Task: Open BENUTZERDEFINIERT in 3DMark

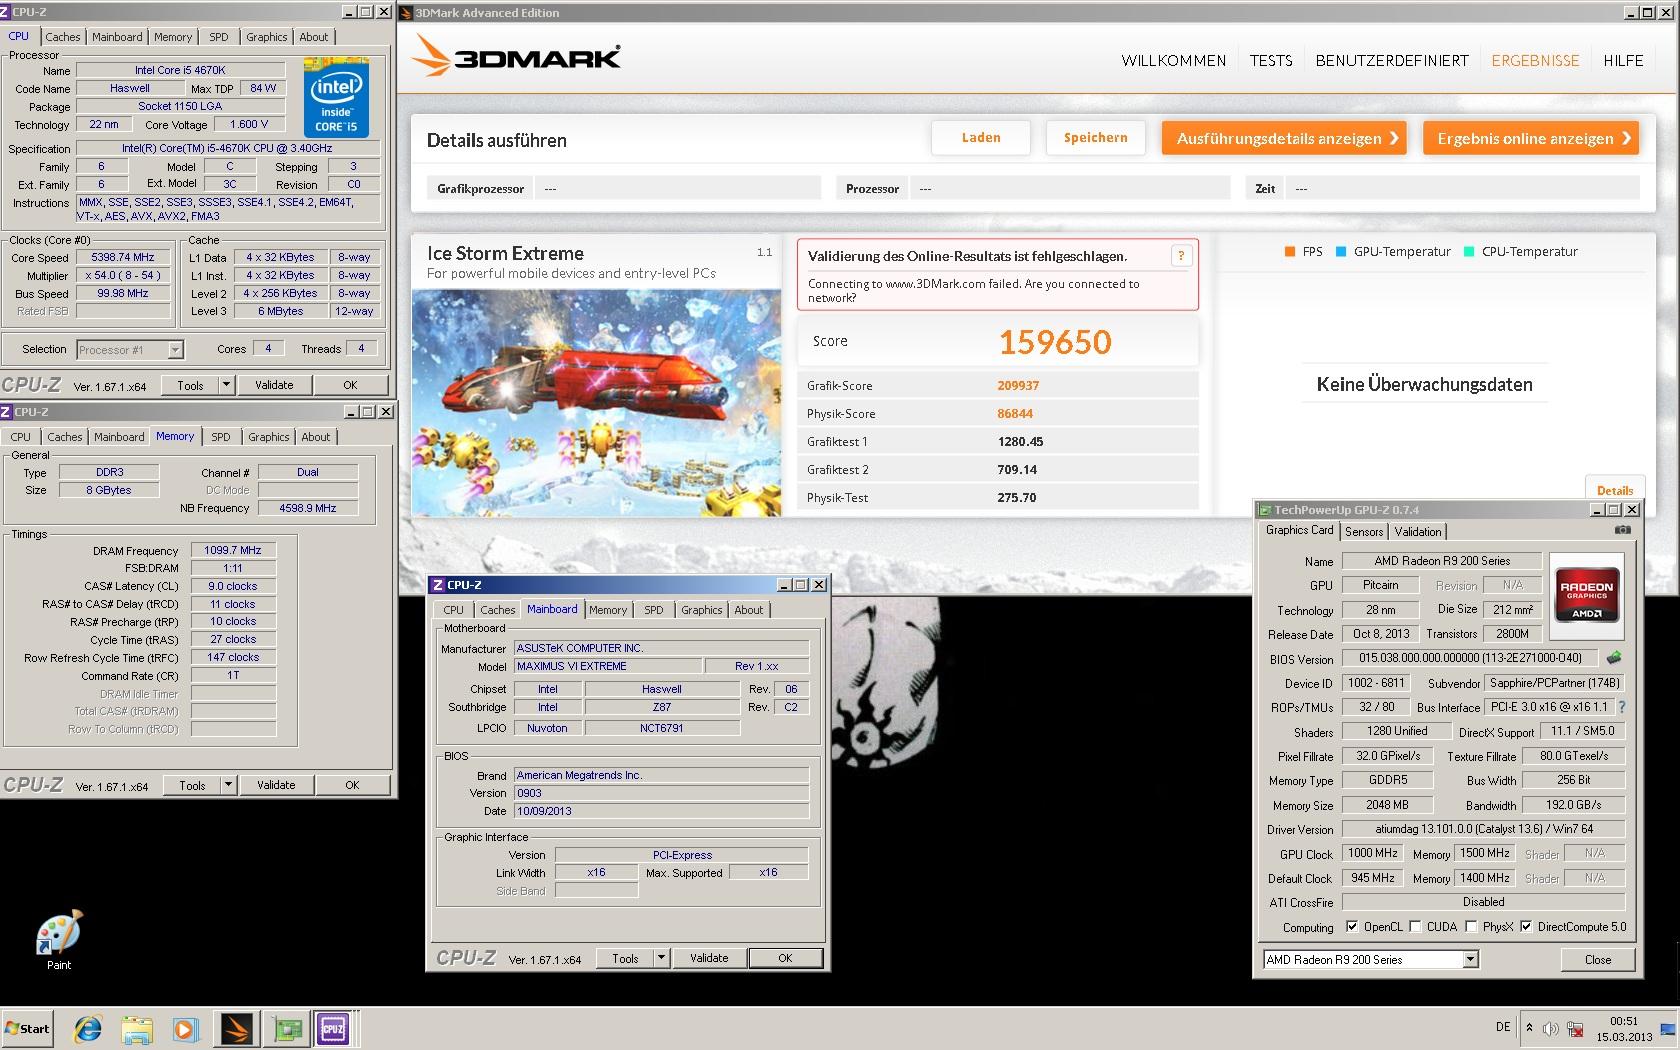Action: pos(1392,61)
